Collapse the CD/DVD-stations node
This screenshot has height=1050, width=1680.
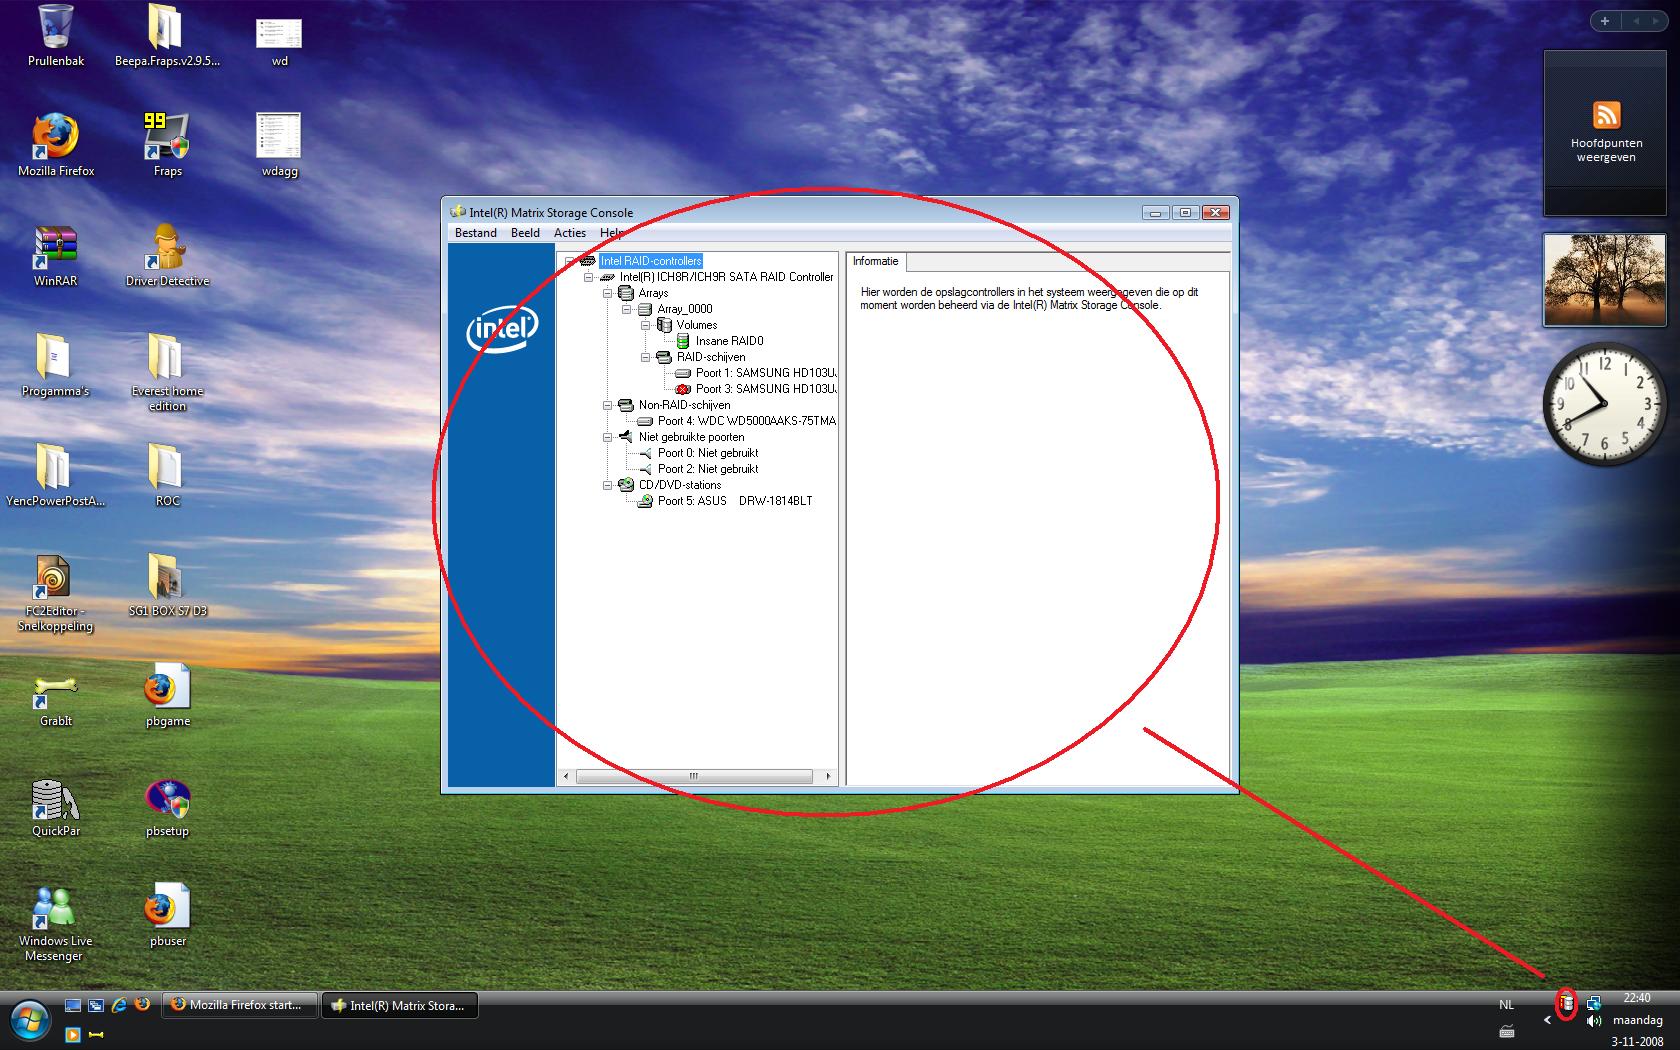click(x=607, y=485)
